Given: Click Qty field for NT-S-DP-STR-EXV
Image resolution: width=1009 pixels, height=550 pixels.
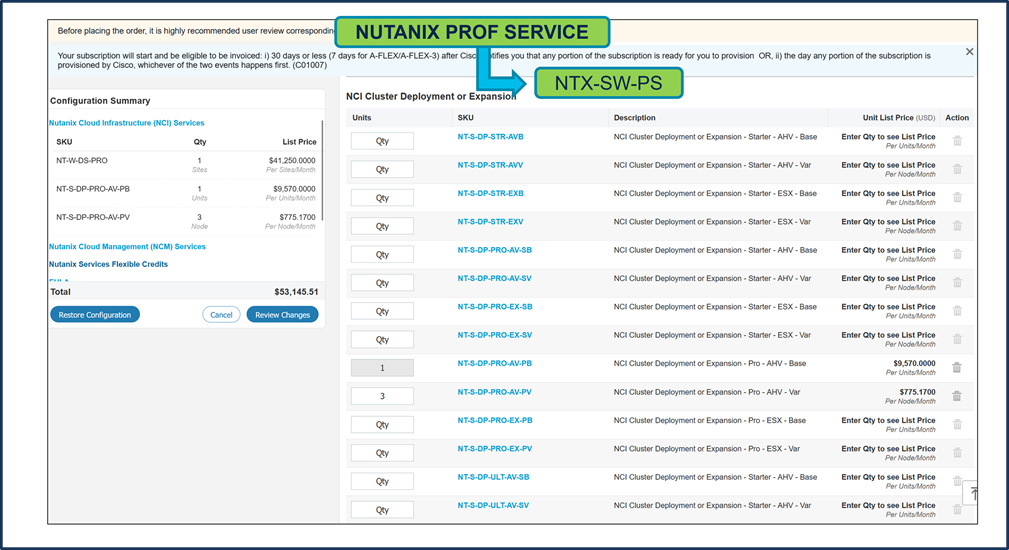Looking at the screenshot, I should click(382, 226).
